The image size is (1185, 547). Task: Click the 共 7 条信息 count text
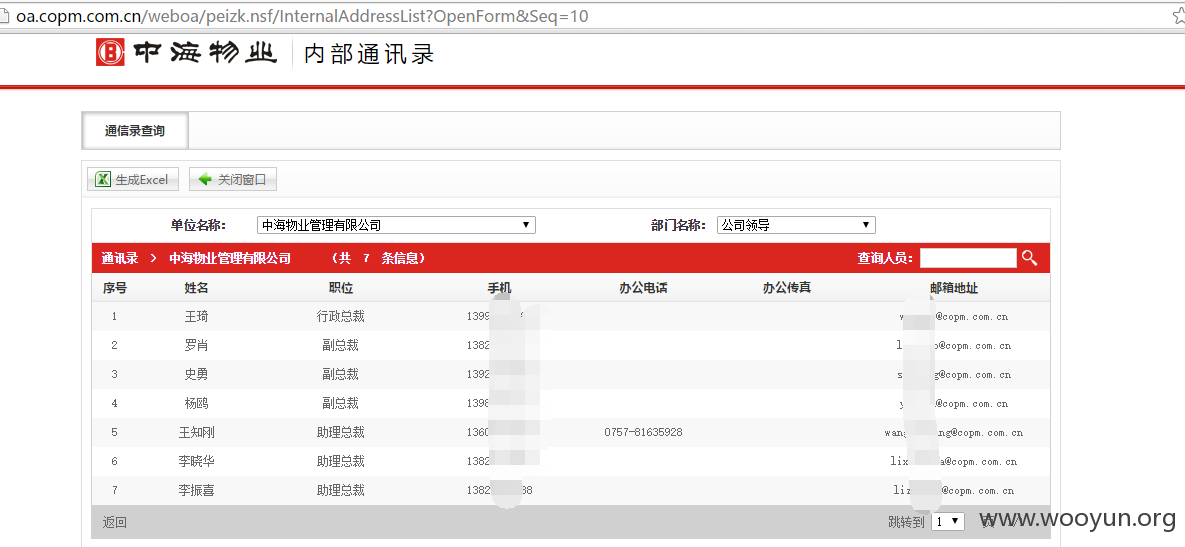click(379, 258)
